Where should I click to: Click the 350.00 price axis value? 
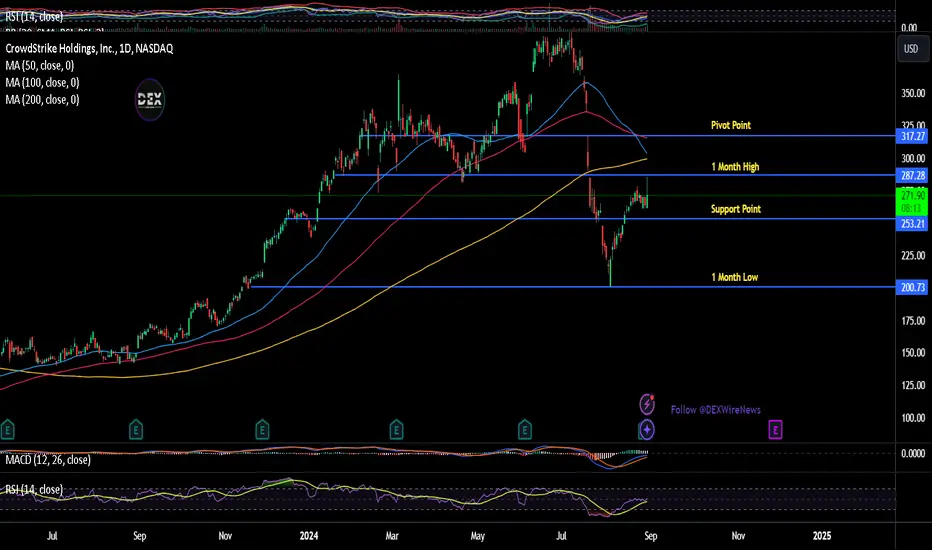click(913, 93)
